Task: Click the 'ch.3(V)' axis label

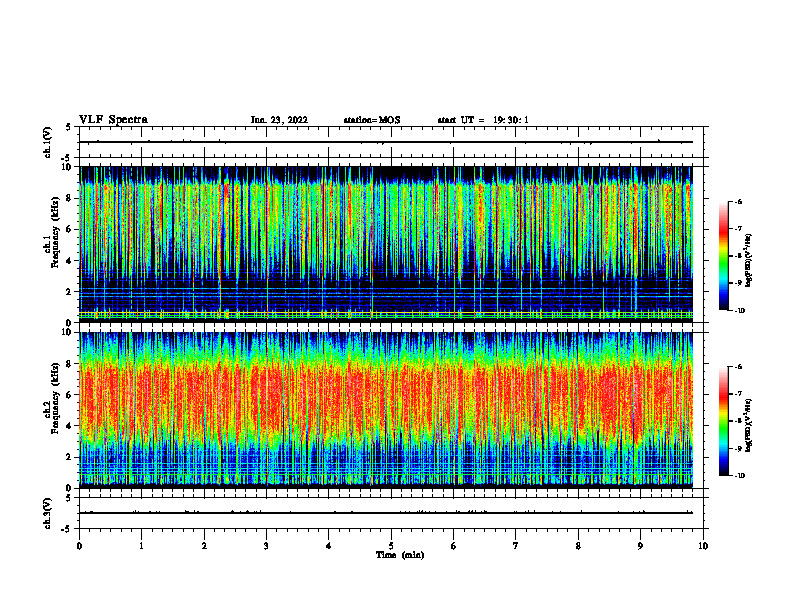Action: click(x=47, y=513)
